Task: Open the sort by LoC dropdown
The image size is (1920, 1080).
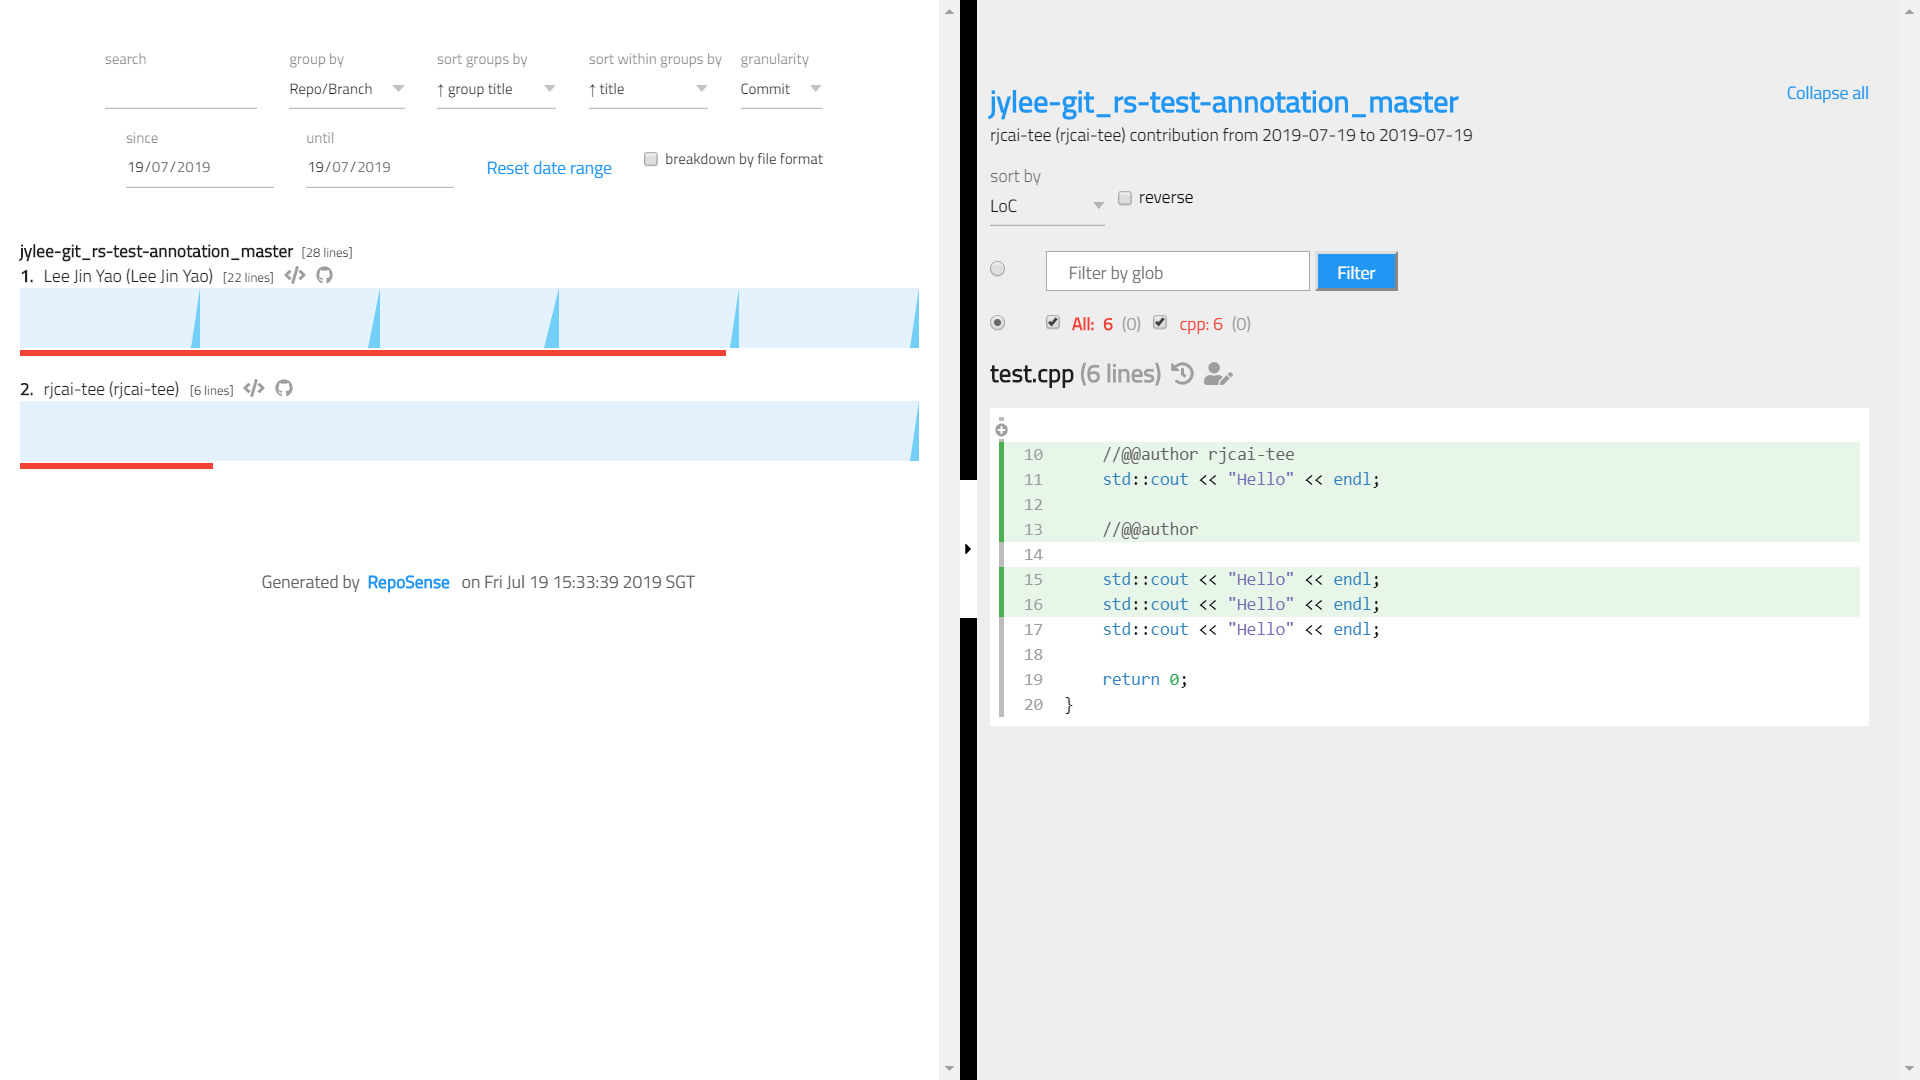Action: click(x=1047, y=206)
